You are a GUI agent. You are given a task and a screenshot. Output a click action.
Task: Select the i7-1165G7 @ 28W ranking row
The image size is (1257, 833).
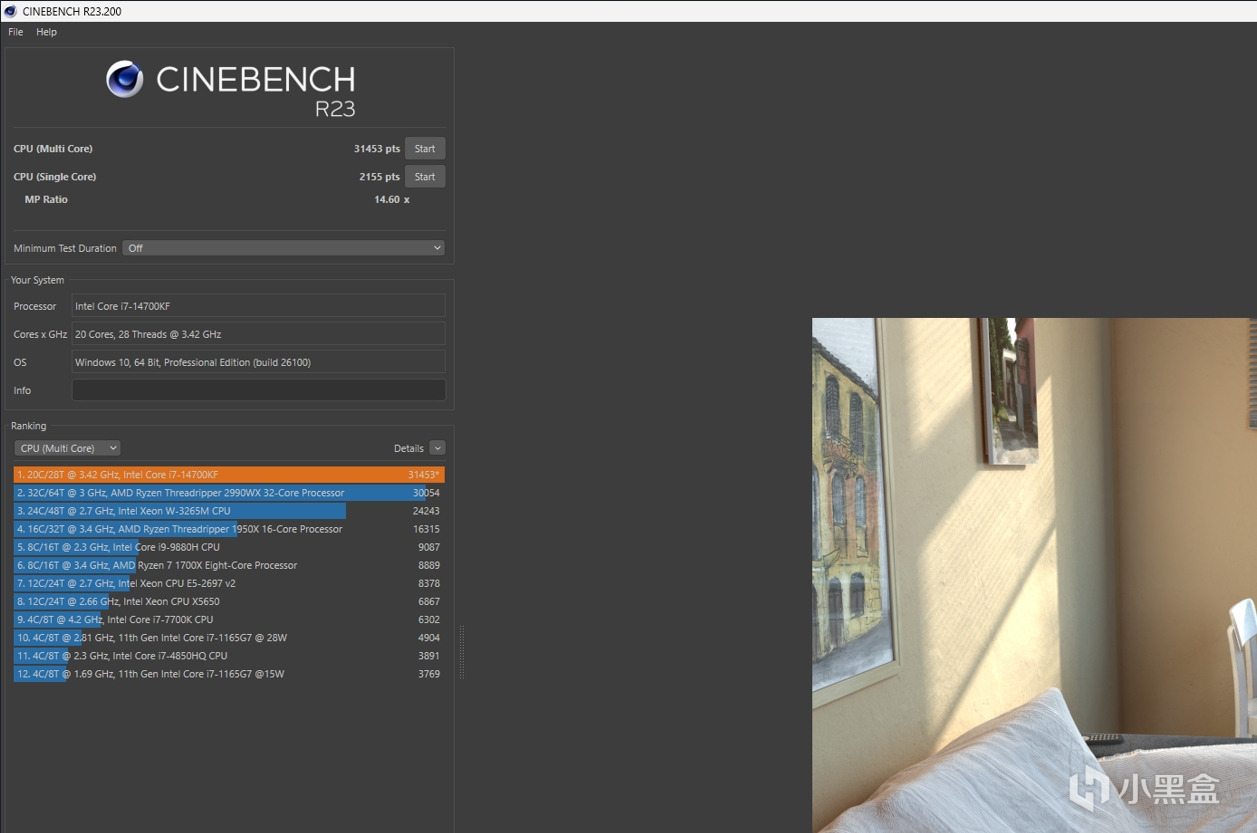229,637
